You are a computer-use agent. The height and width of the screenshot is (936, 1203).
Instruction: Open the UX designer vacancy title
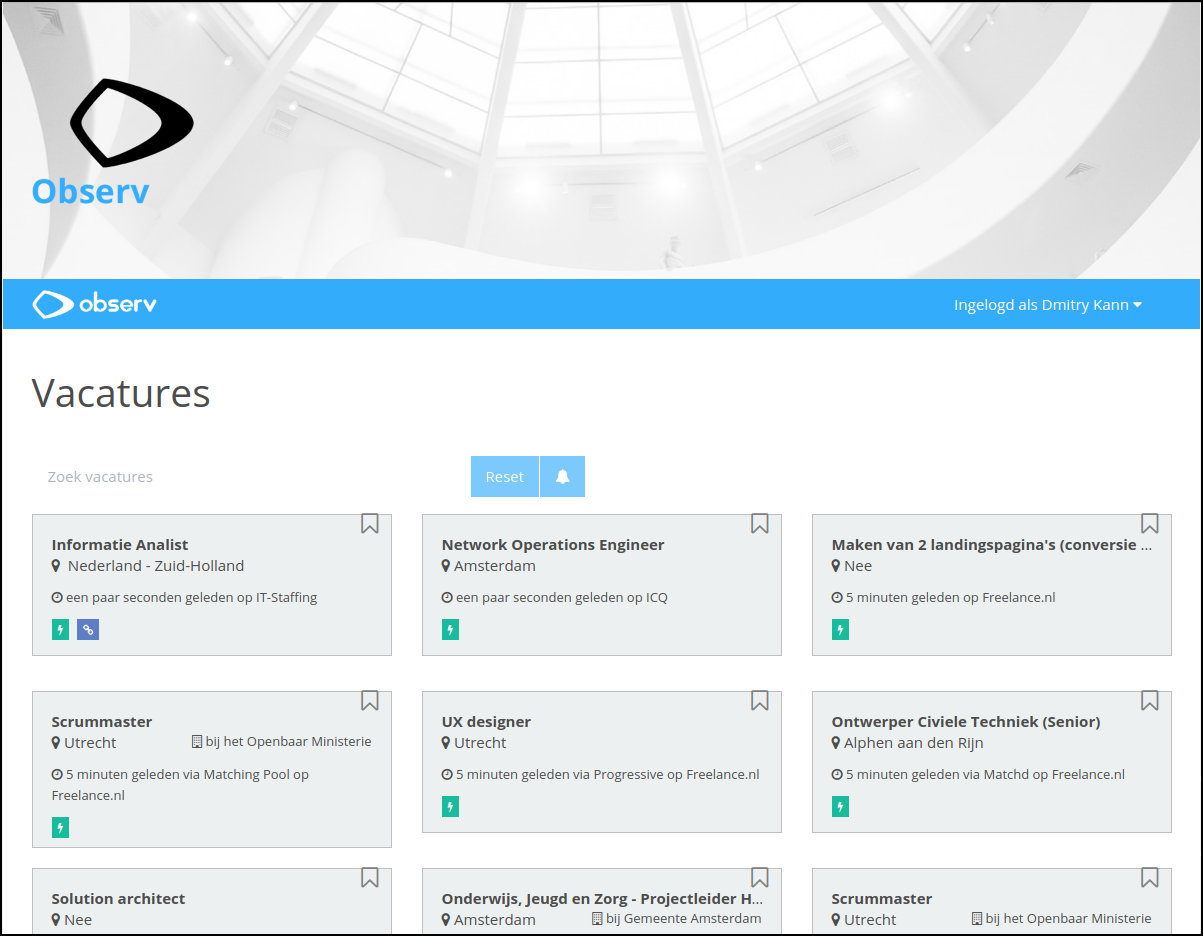click(x=486, y=722)
